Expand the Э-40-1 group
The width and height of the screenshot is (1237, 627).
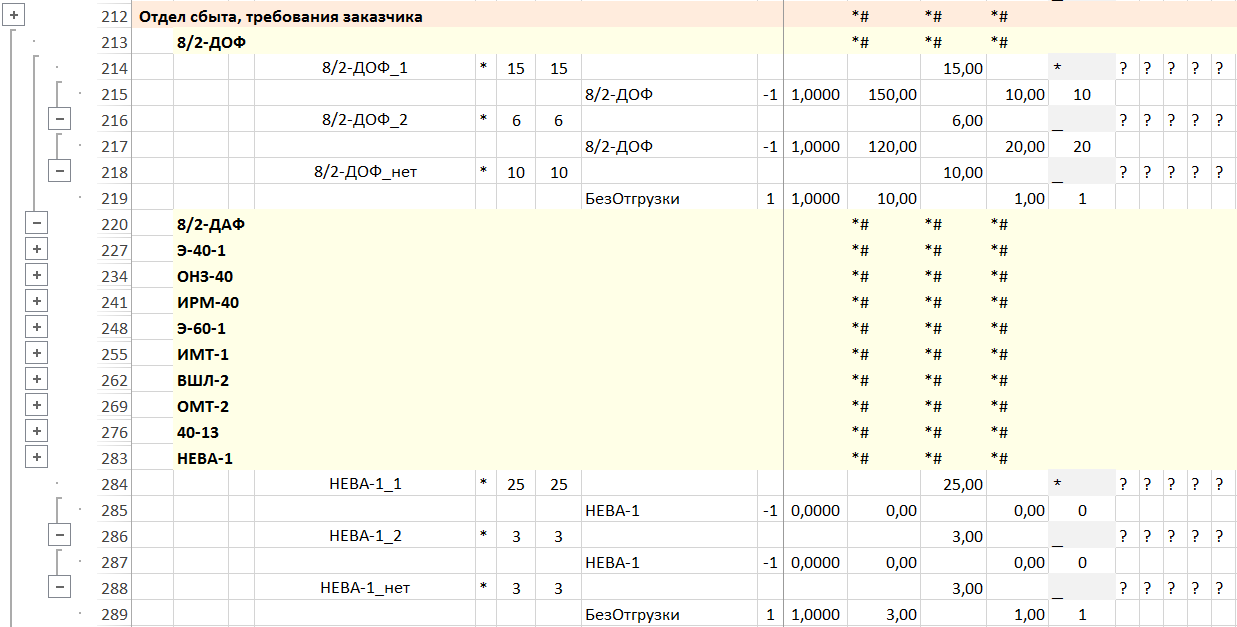point(36,249)
